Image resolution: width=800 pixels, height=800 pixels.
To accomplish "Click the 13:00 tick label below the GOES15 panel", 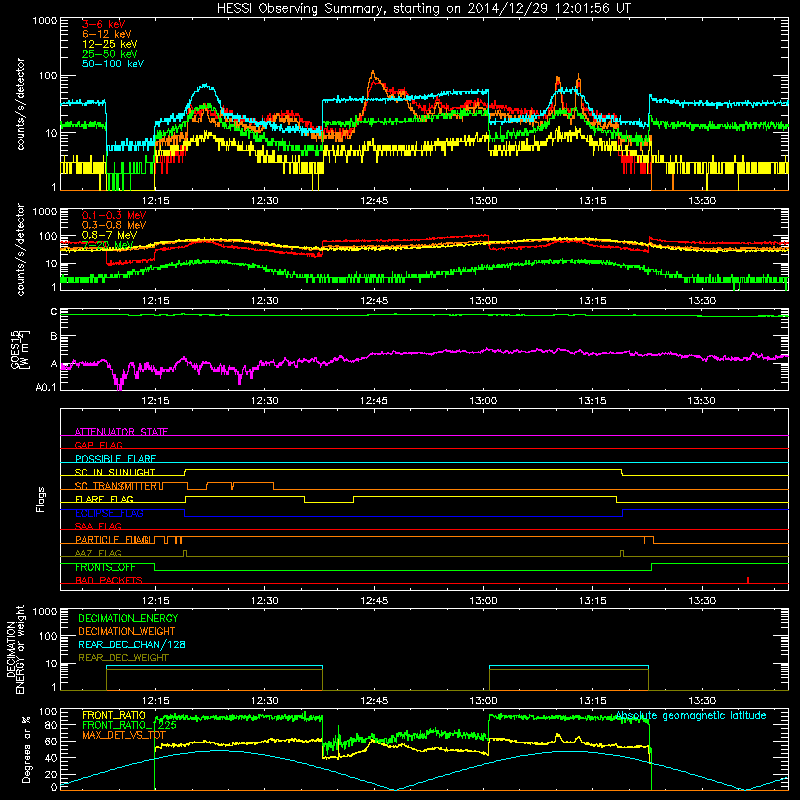I will point(483,401).
